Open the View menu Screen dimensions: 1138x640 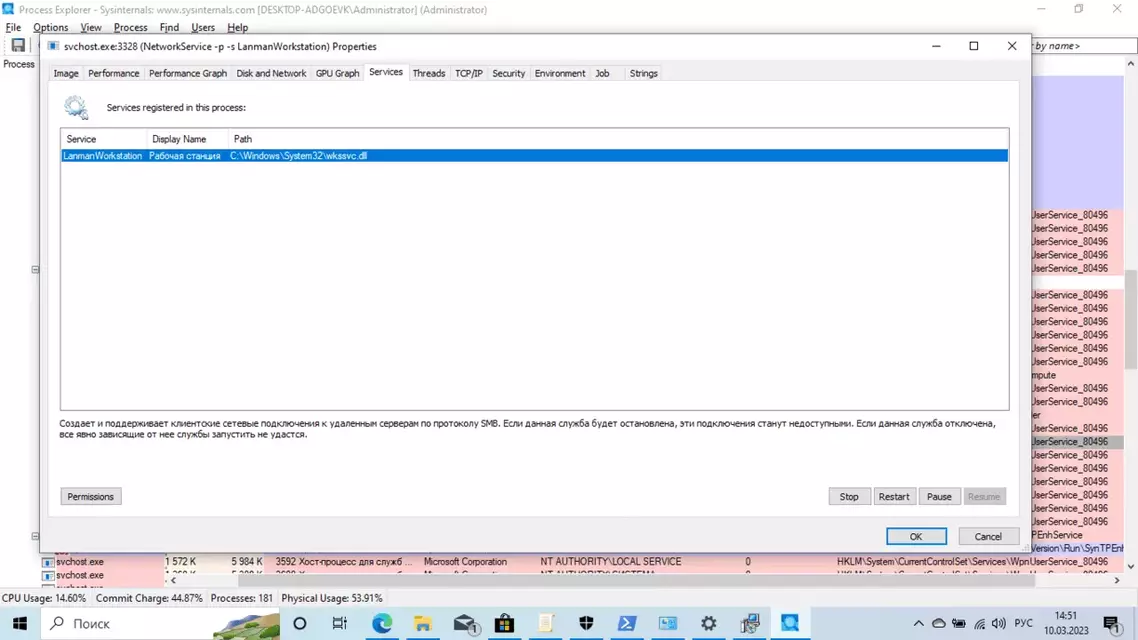(x=91, y=28)
